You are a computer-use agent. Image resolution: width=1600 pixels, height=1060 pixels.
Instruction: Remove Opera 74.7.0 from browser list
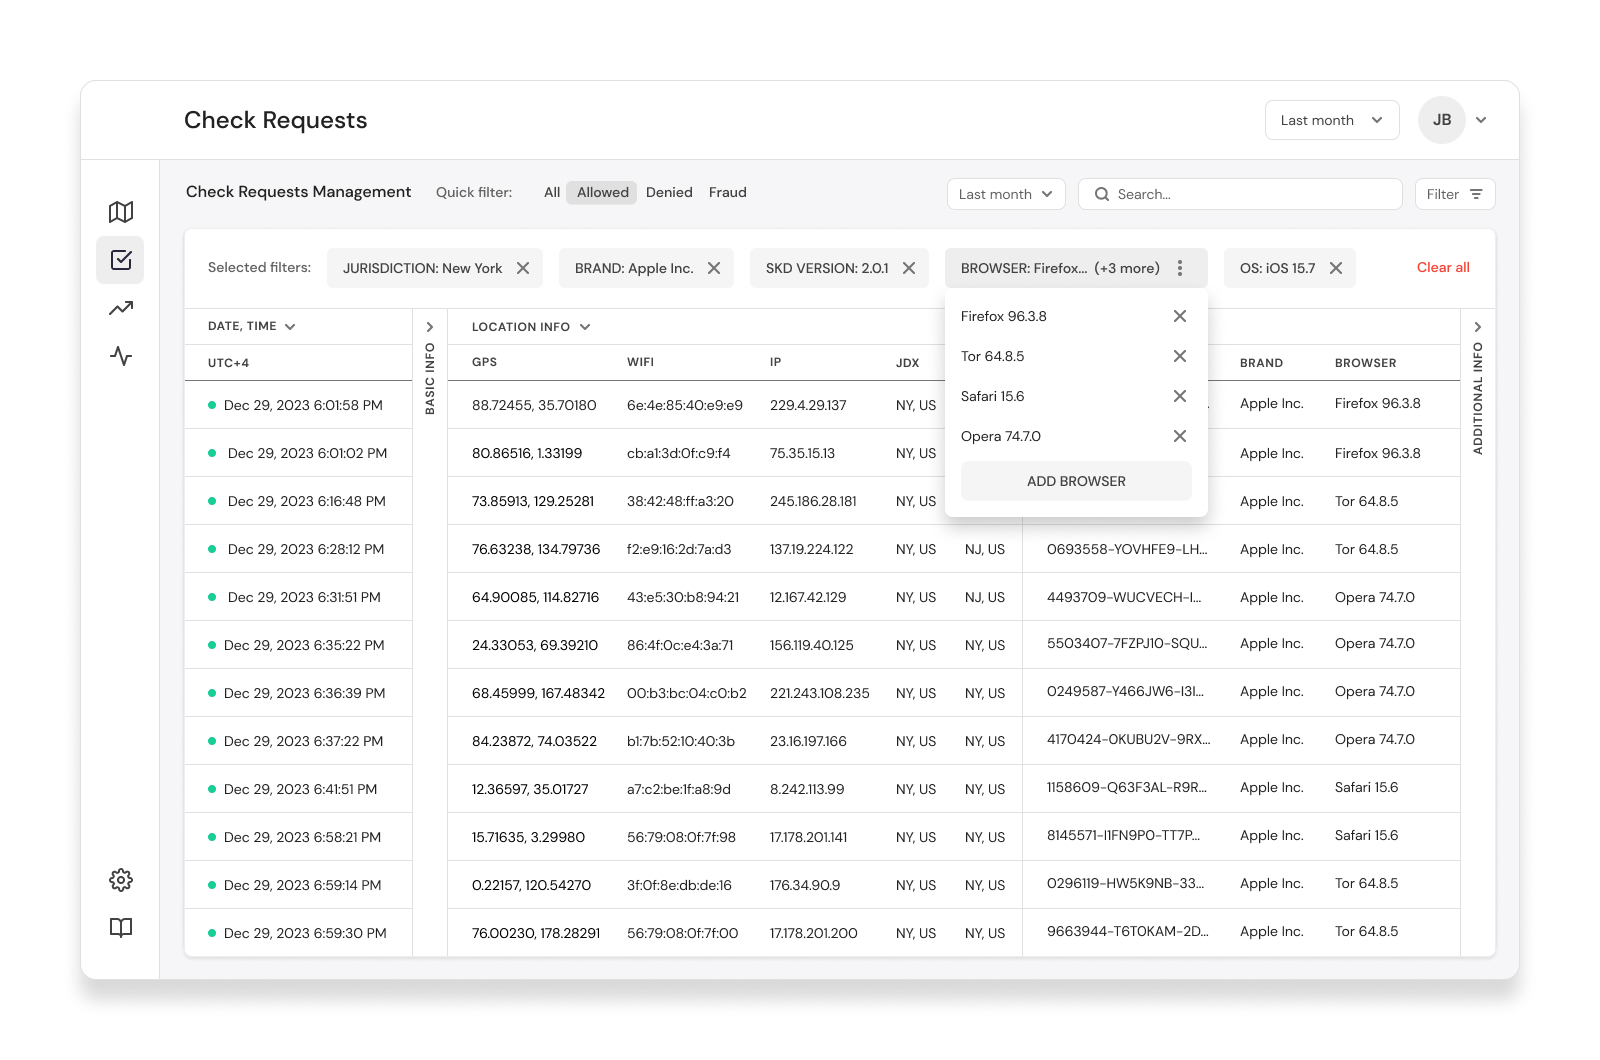[x=1180, y=436]
